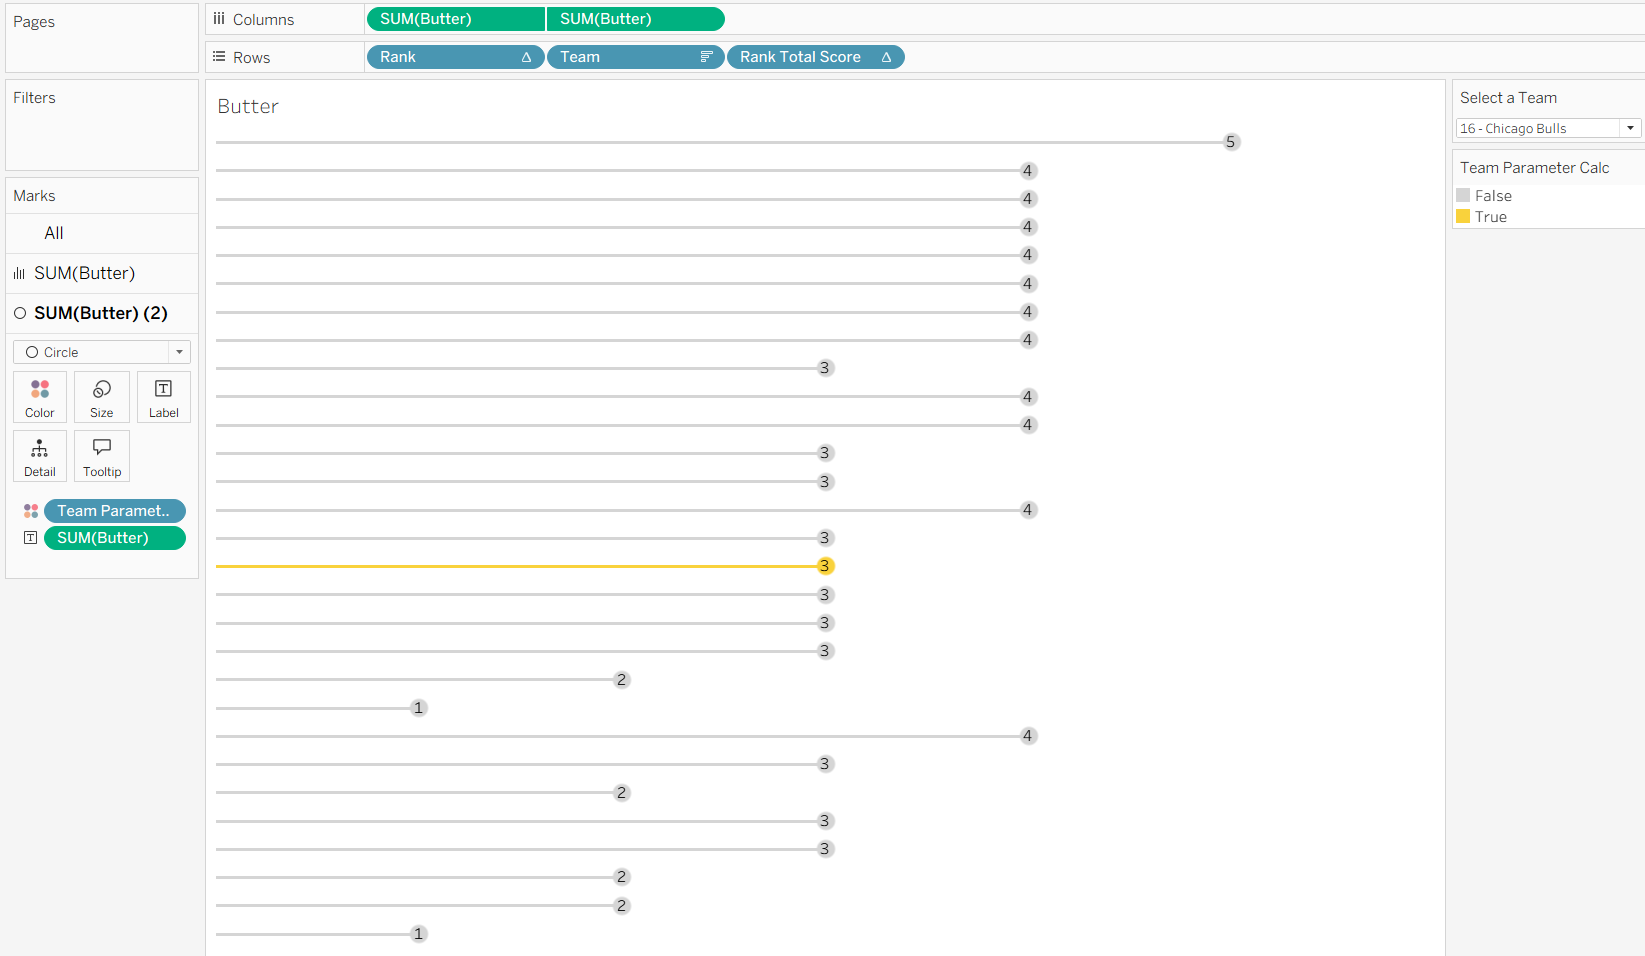This screenshot has height=956, width=1645.
Task: Open the Size control in Marks
Action: [x=102, y=397]
